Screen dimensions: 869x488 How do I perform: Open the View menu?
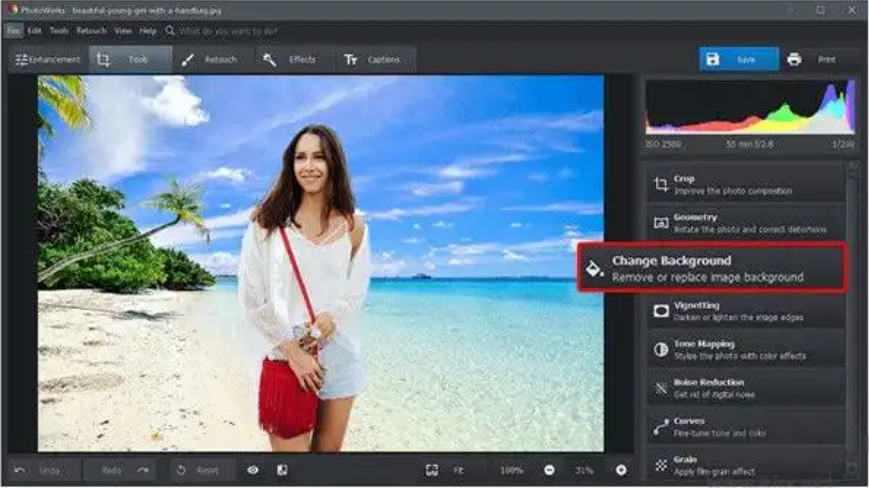[x=123, y=31]
